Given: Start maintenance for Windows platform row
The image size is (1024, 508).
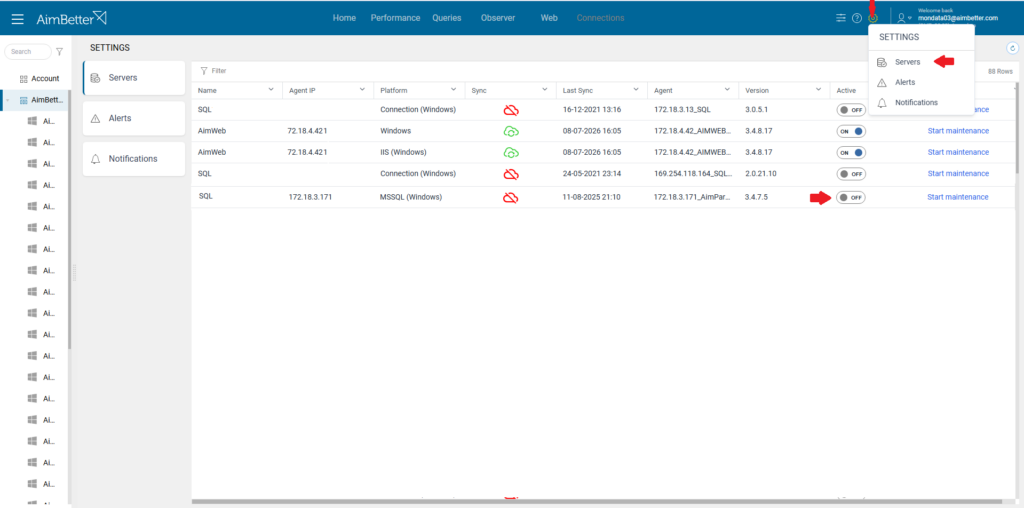Looking at the screenshot, I should point(958,131).
